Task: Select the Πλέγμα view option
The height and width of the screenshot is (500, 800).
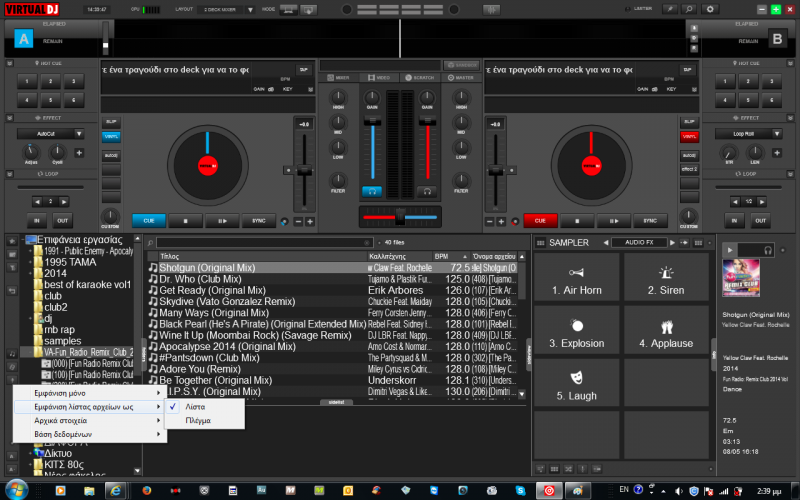Action: pyautogui.click(x=198, y=421)
